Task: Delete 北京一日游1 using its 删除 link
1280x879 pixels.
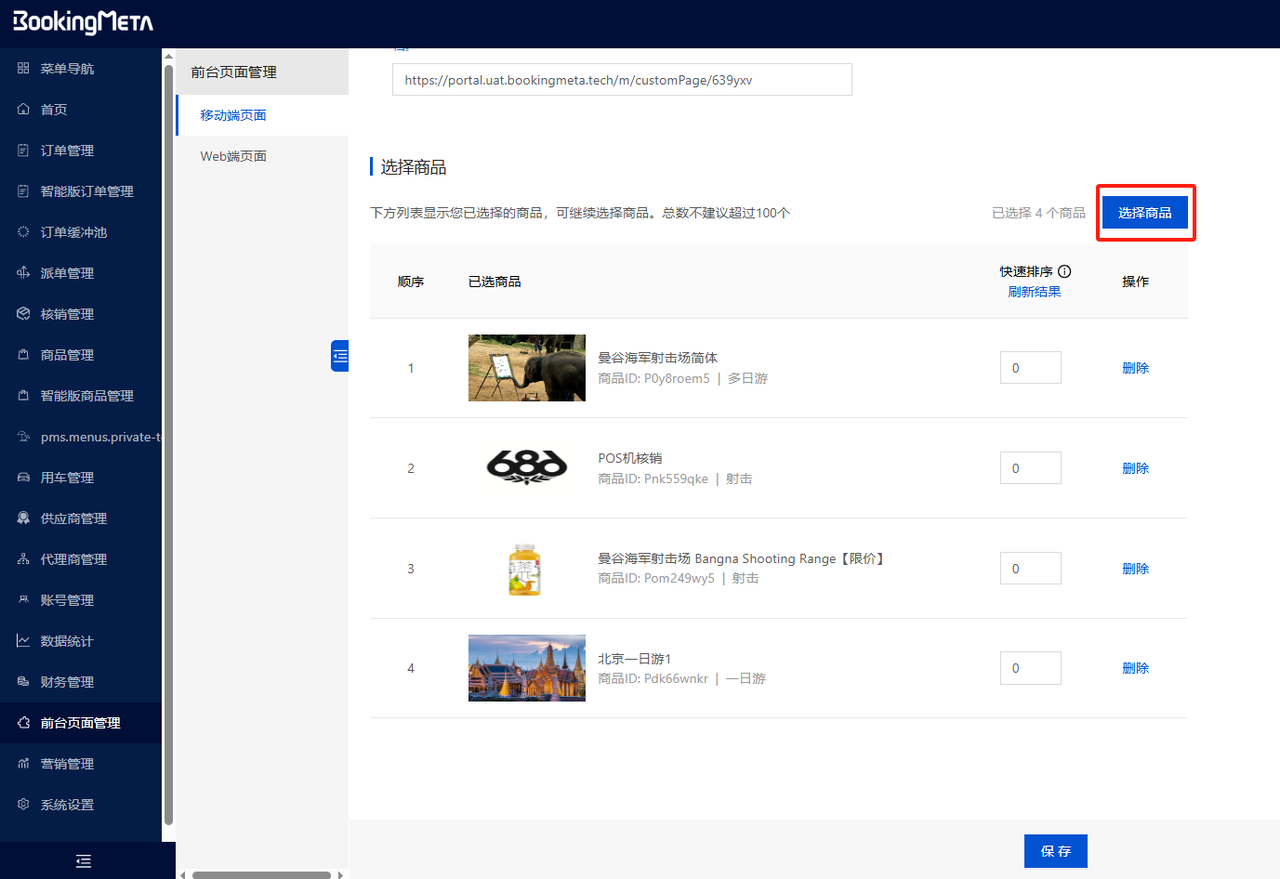Action: click(1135, 667)
